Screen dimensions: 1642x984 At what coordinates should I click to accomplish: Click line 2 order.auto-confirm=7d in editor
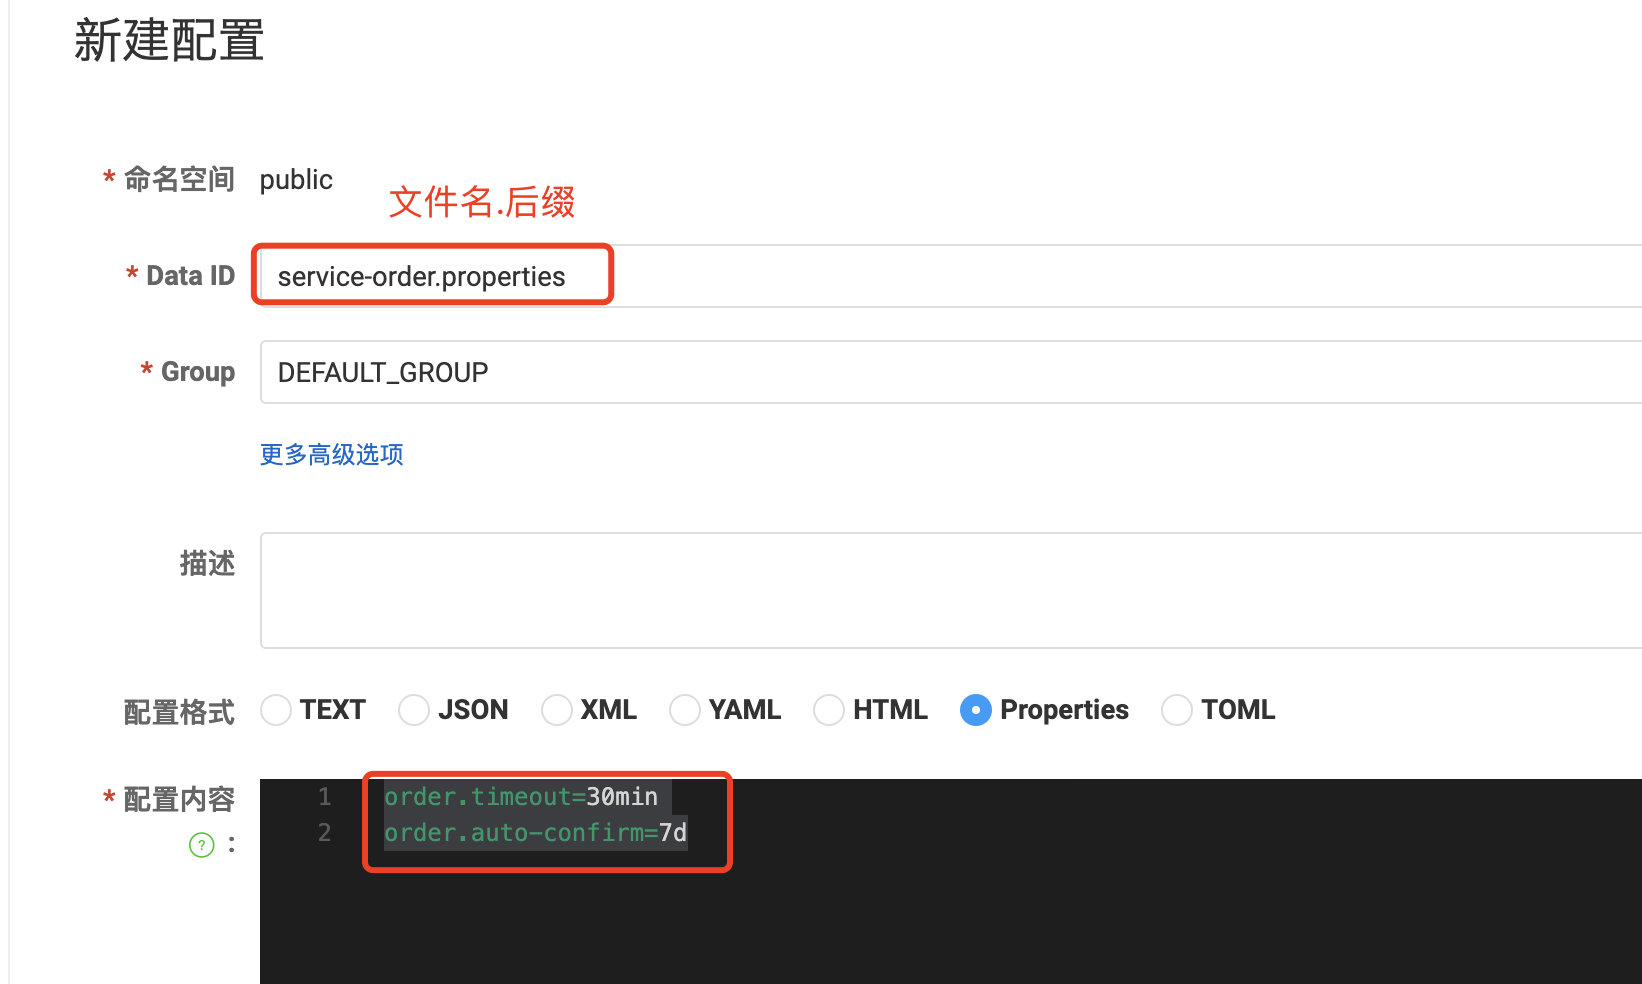pos(536,833)
